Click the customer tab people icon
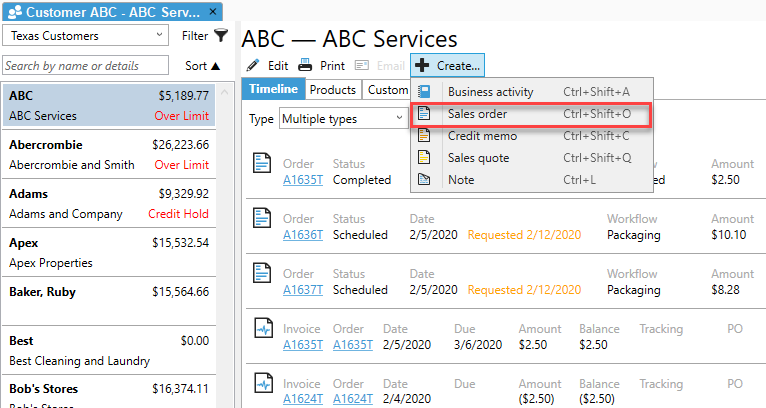The height and width of the screenshot is (408, 766). pos(15,11)
